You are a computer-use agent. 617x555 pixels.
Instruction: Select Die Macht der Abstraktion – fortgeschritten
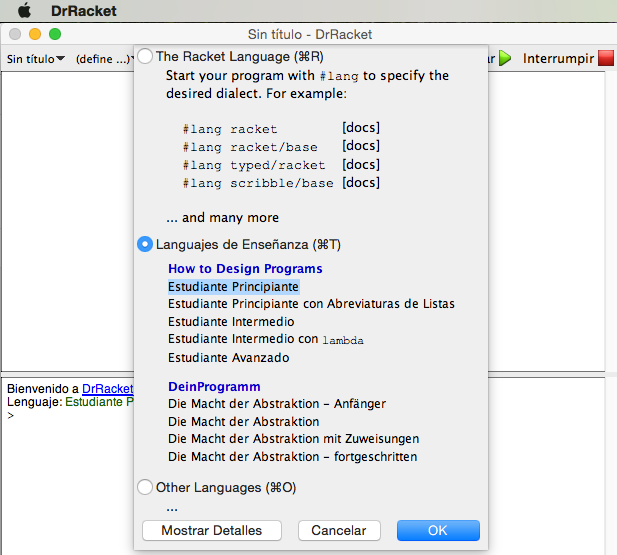point(292,457)
